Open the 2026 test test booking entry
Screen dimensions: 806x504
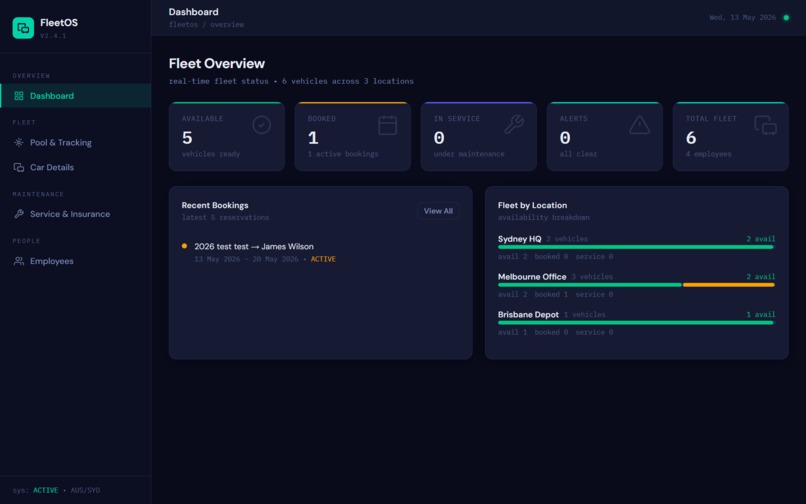coord(320,253)
